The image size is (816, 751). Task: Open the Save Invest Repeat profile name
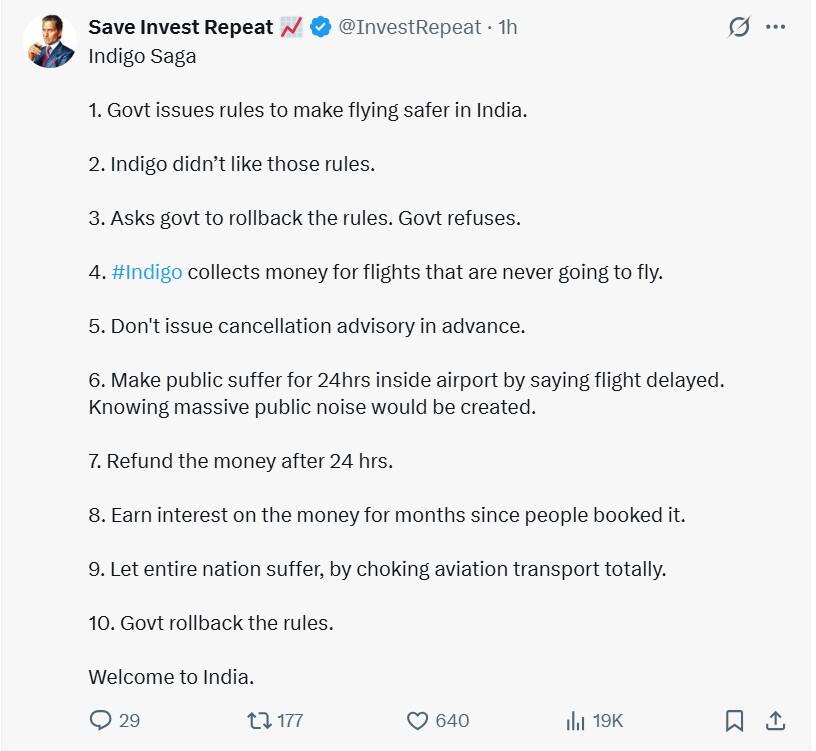[180, 28]
